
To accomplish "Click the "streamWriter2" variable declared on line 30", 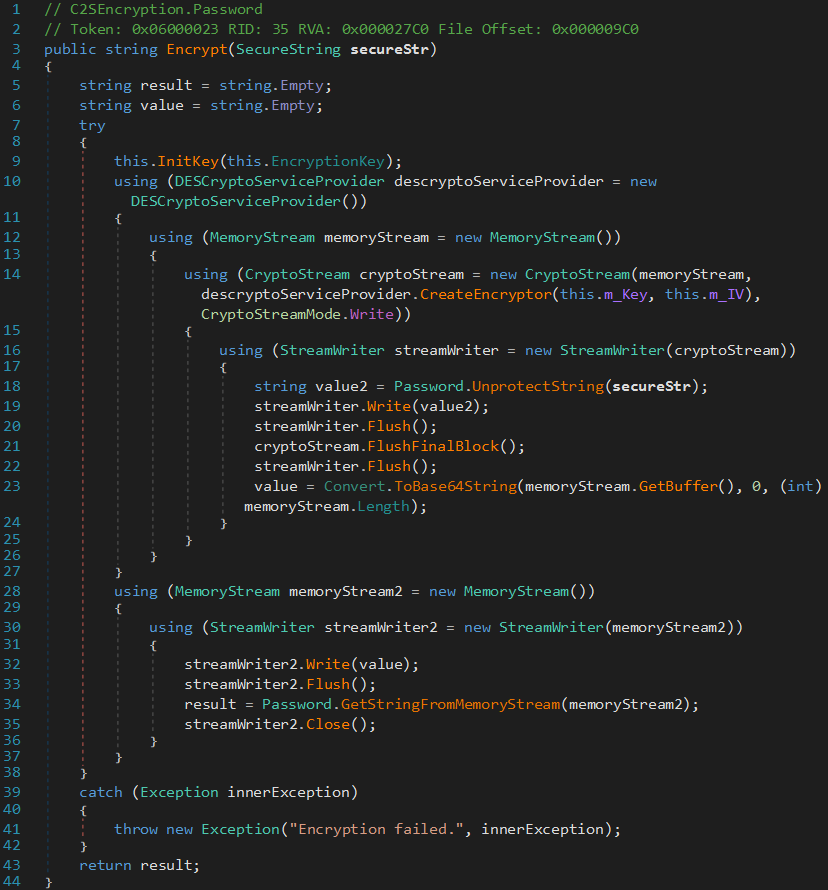I will (381, 627).
